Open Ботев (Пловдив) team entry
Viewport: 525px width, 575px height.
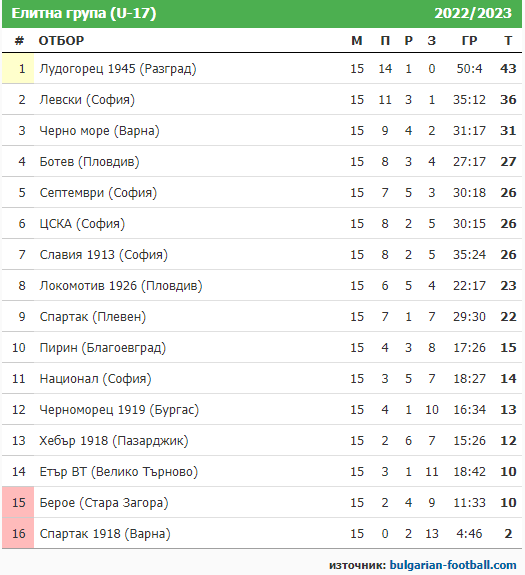point(89,162)
